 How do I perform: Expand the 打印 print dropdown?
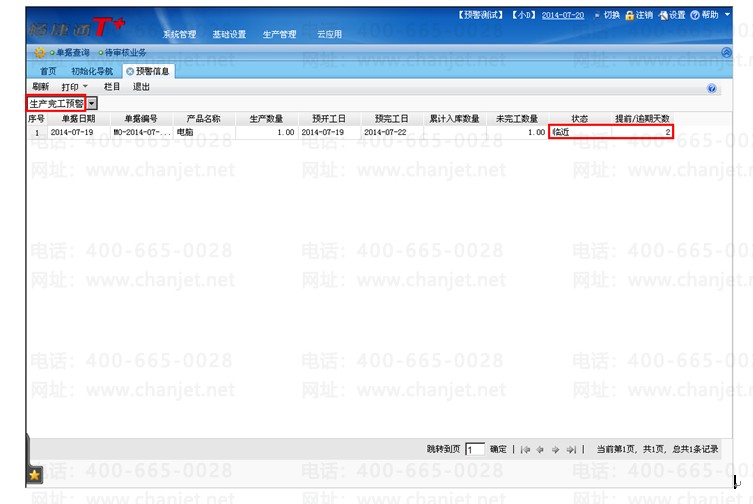(85, 86)
